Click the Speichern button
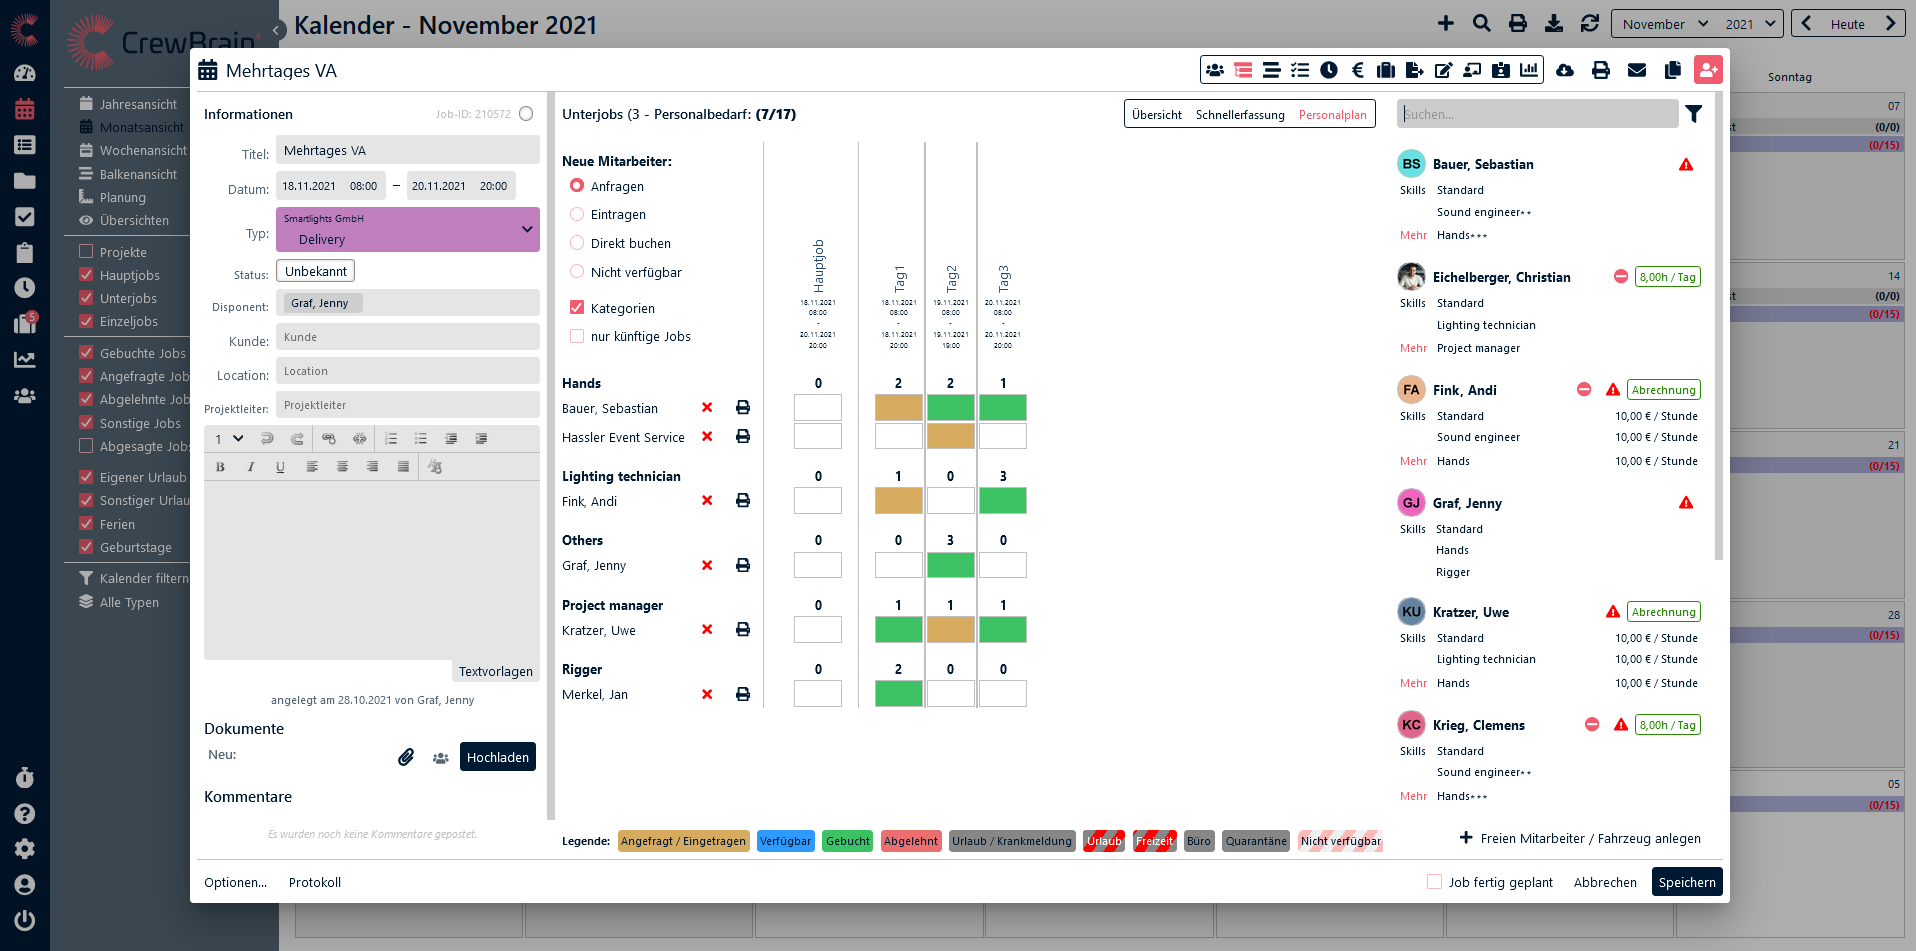The height and width of the screenshot is (951, 1916). click(1686, 882)
